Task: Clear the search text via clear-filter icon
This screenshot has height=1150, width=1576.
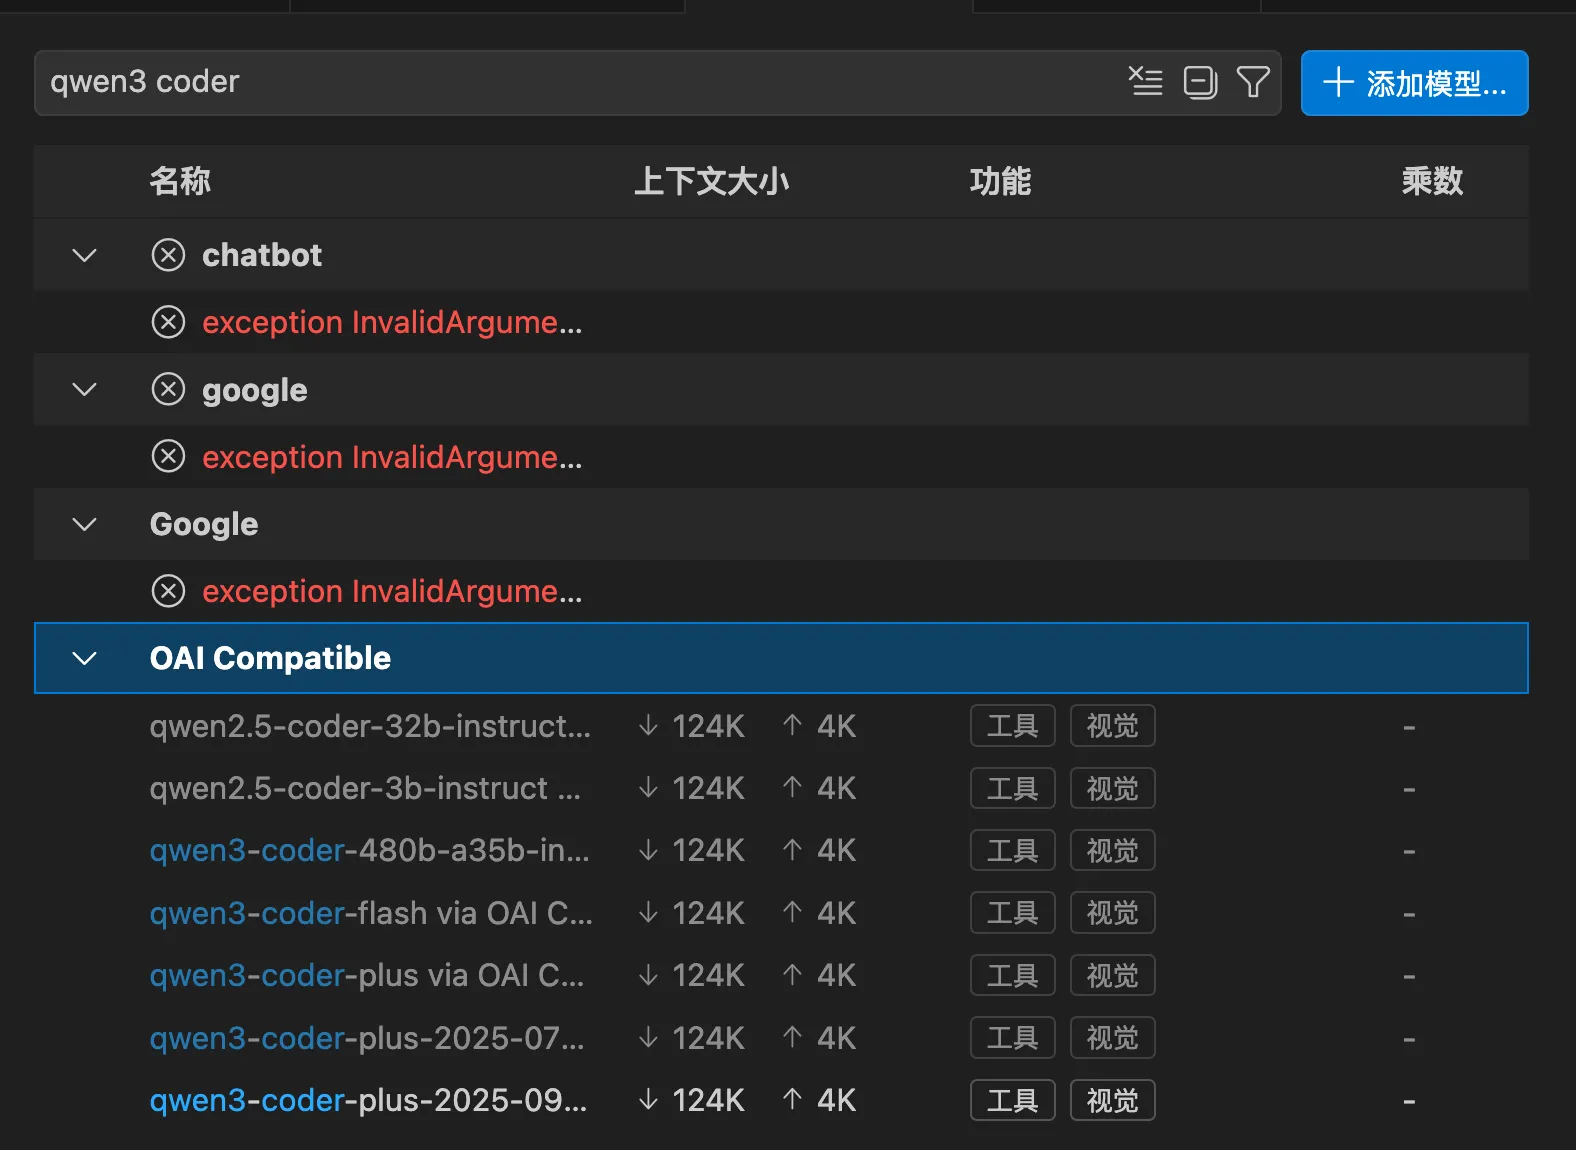Action: click(1145, 81)
